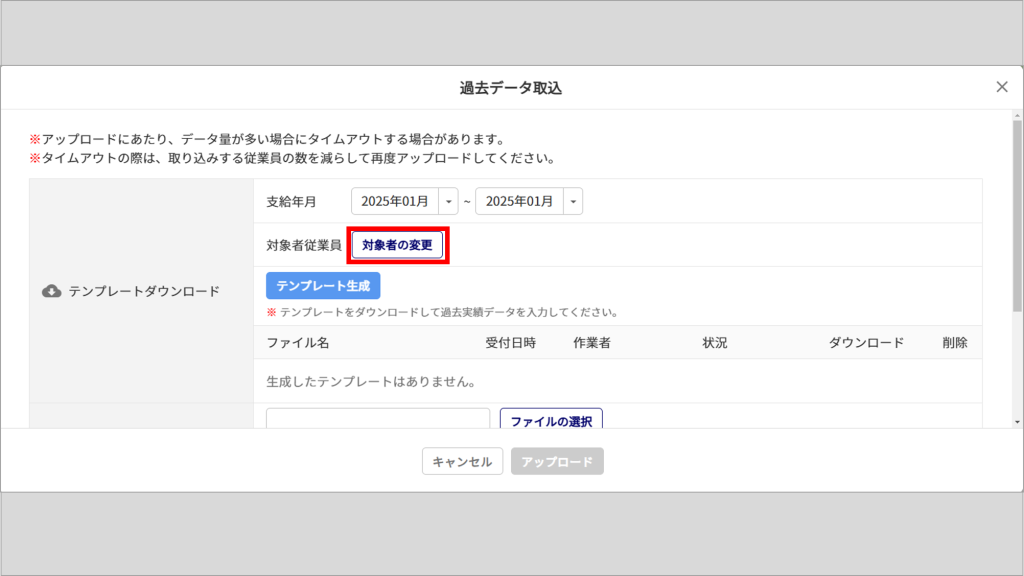Click the 生成したテンプレートはありません message
1024x576 pixels.
coord(371,382)
